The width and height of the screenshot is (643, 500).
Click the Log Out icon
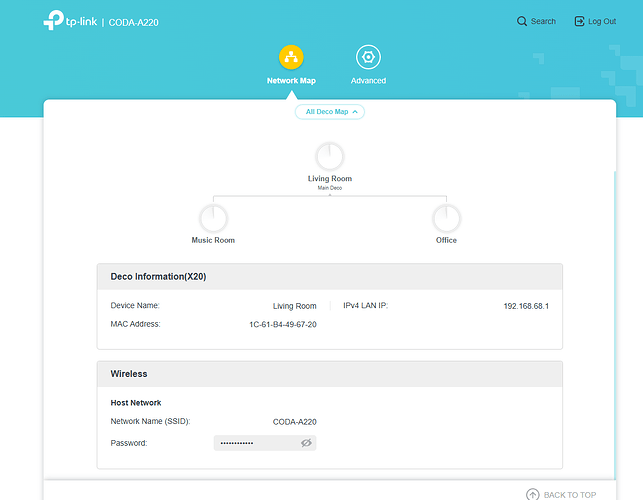[x=579, y=21]
